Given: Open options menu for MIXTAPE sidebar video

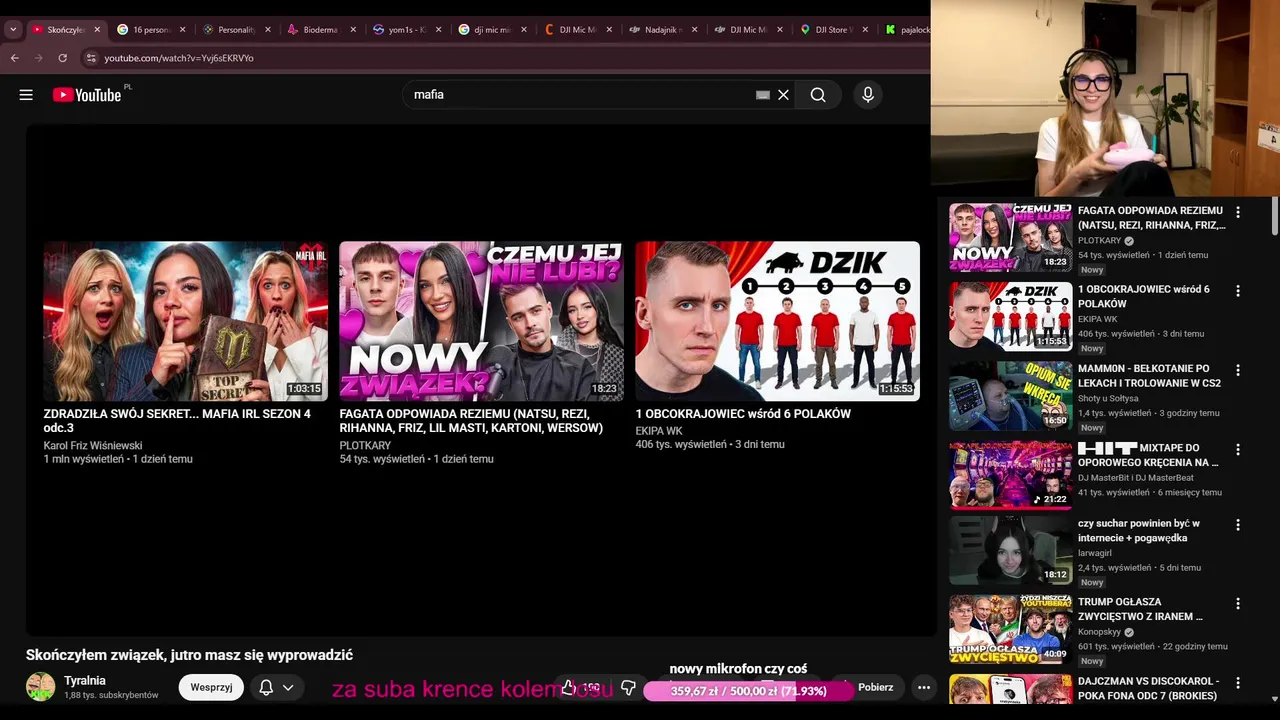Looking at the screenshot, I should pyautogui.click(x=1238, y=450).
